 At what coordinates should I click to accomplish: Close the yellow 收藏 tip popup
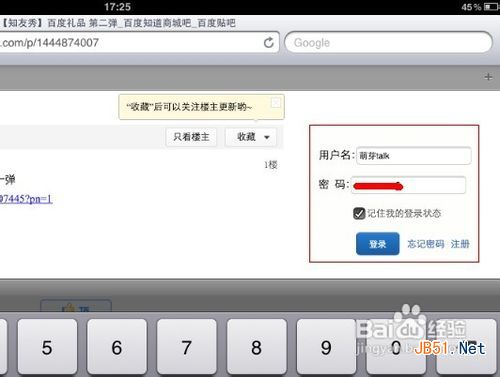[x=276, y=103]
